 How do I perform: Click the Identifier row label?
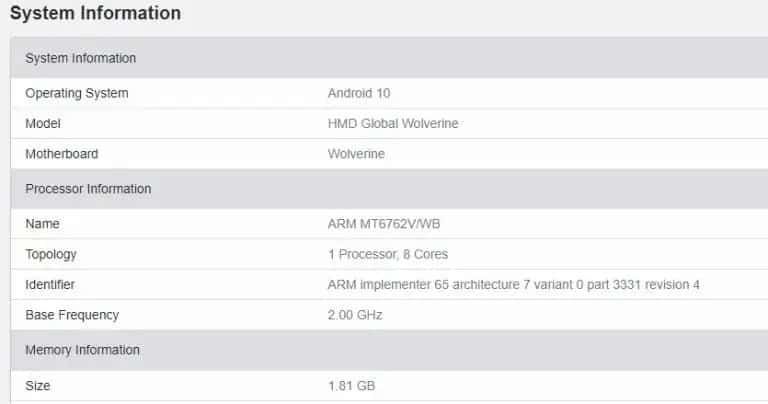[50, 285]
